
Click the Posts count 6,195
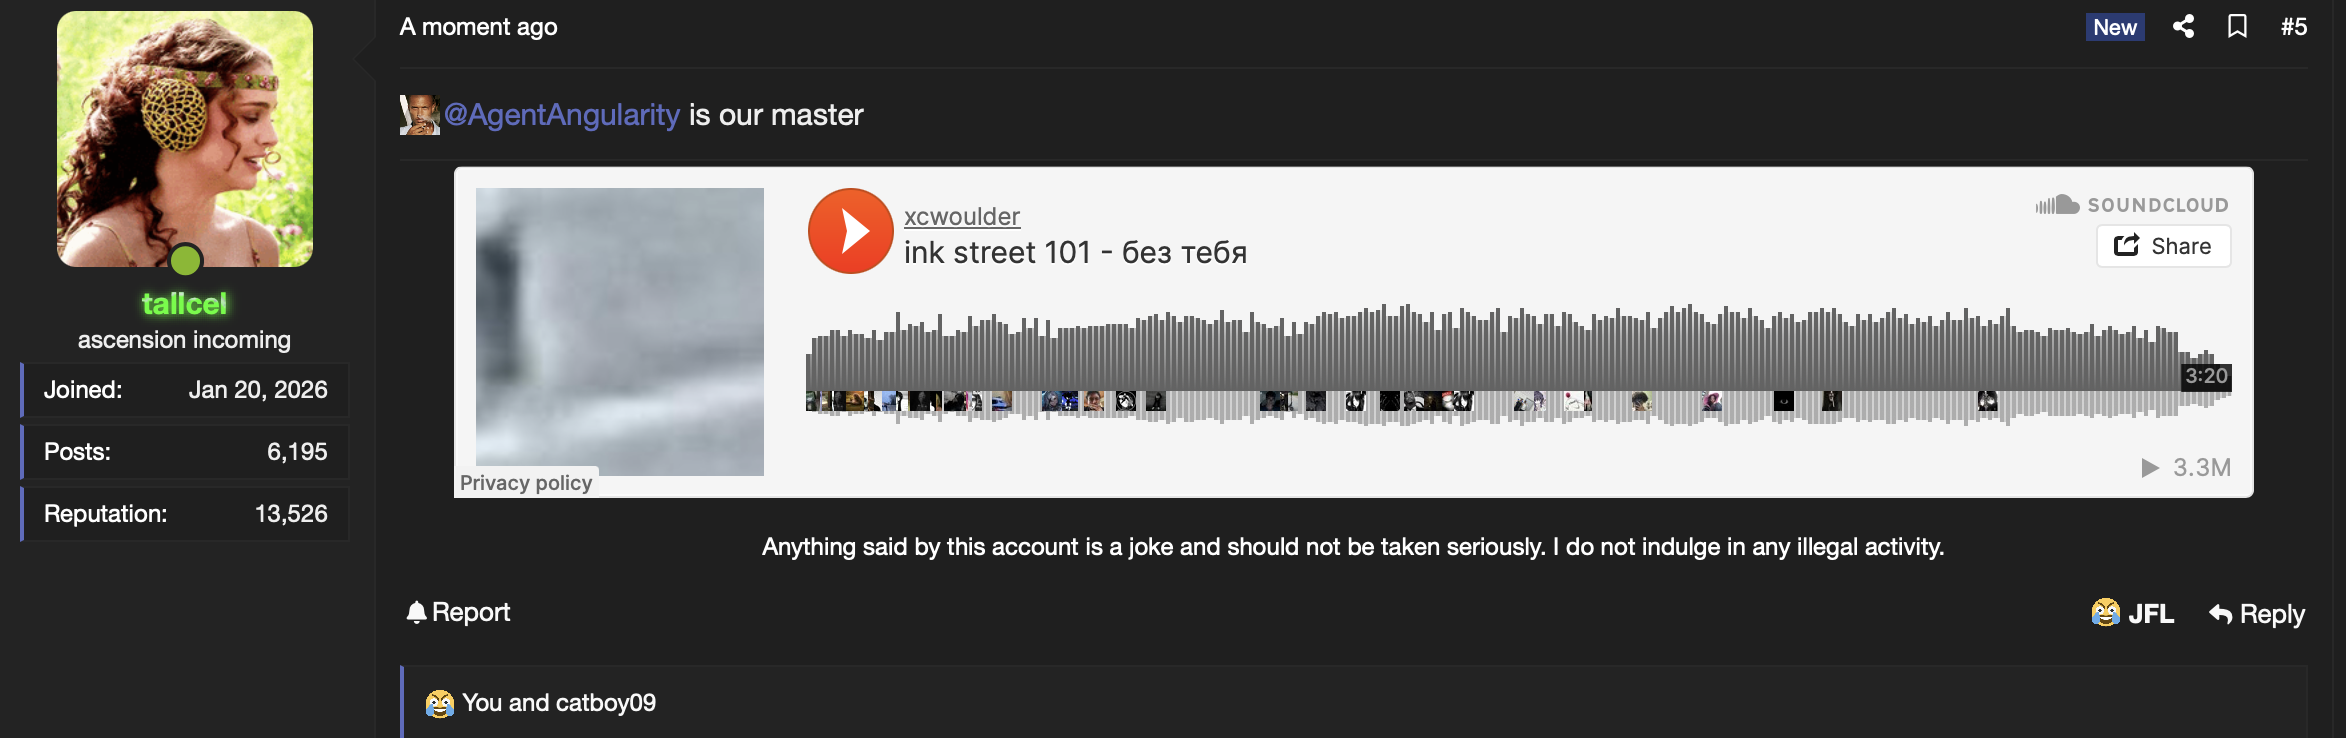pyautogui.click(x=297, y=452)
